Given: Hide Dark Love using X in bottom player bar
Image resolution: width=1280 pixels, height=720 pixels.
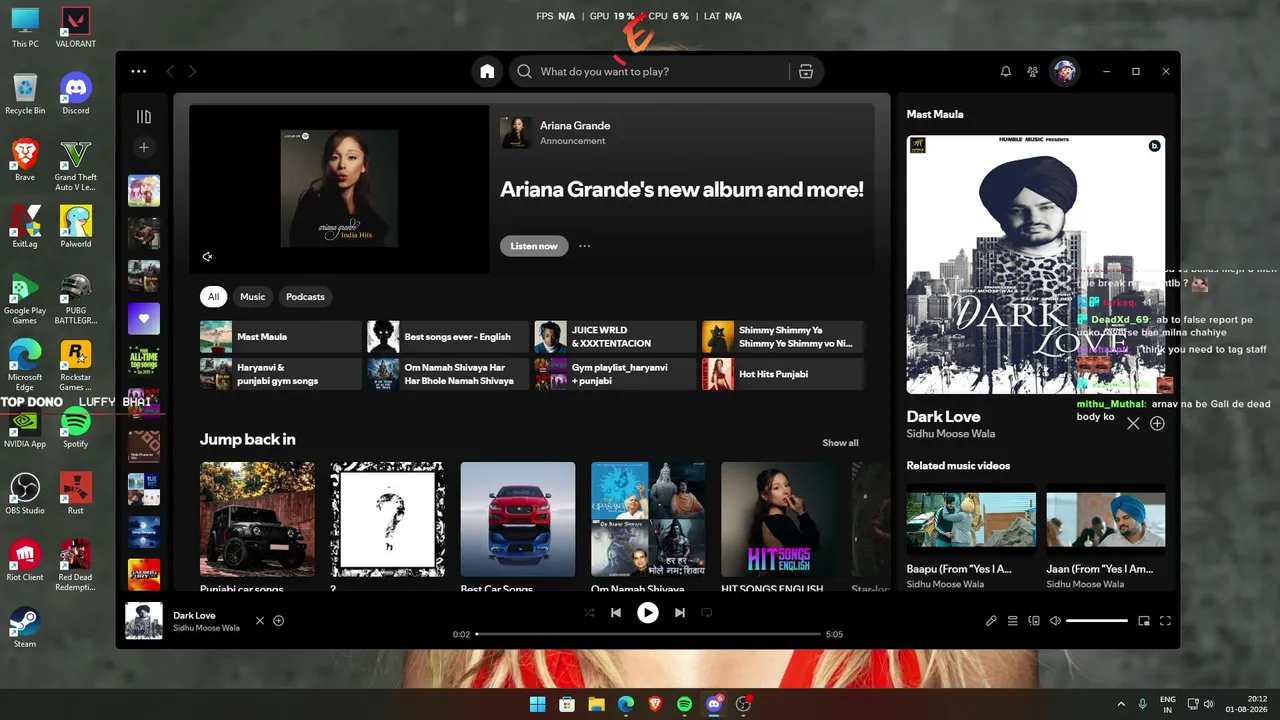Looking at the screenshot, I should (x=260, y=621).
